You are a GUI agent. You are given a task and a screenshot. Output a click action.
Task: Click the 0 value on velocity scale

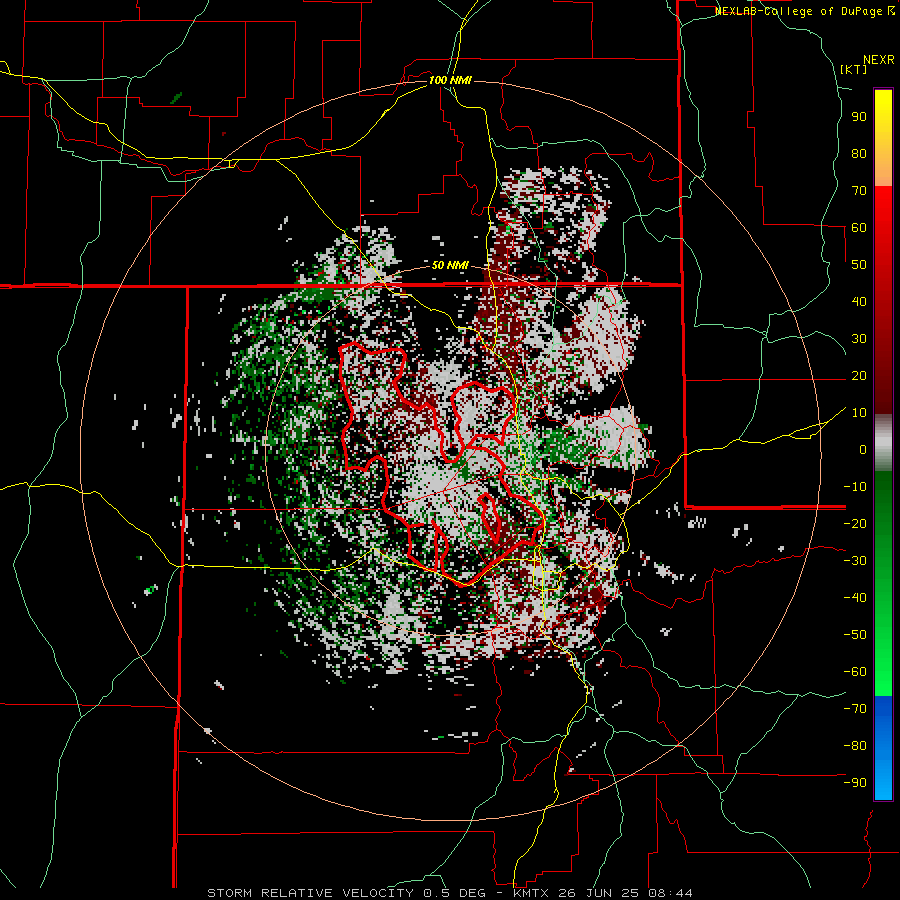point(863,449)
